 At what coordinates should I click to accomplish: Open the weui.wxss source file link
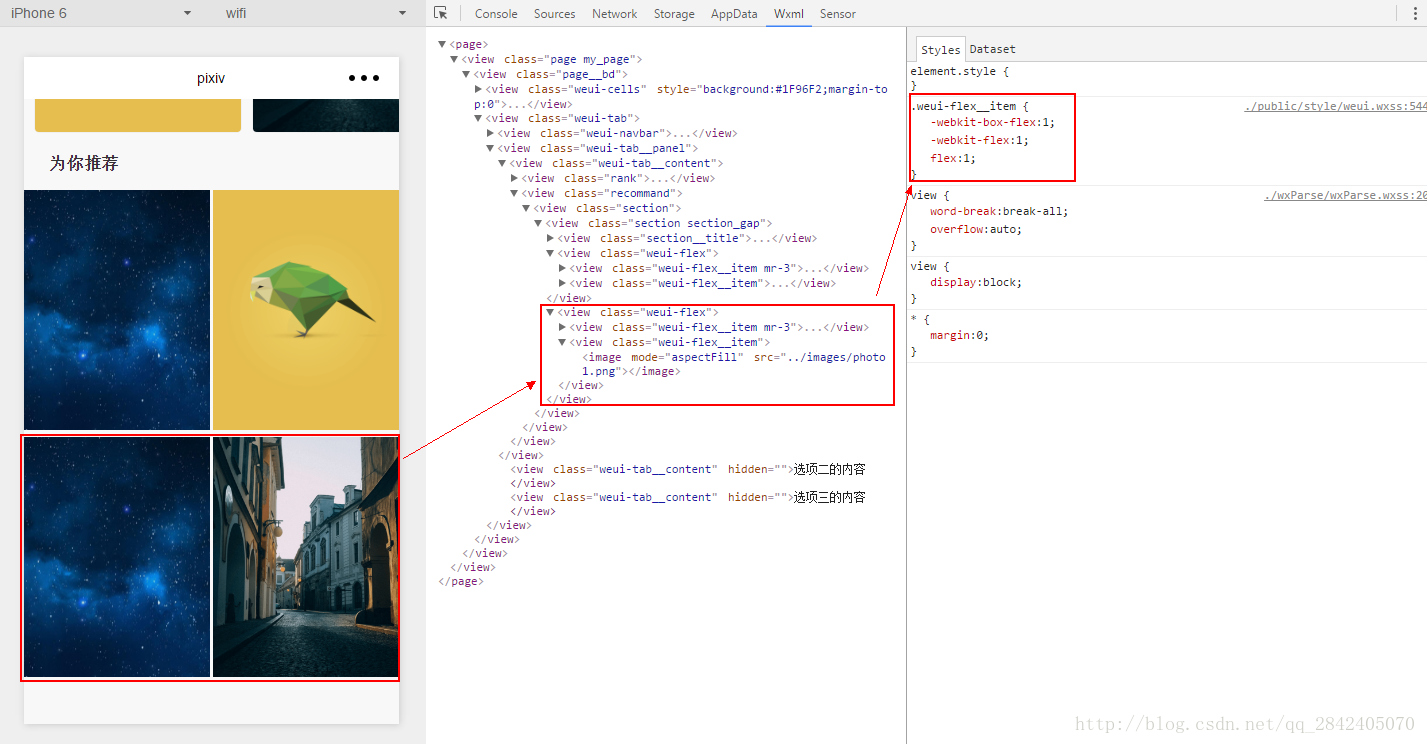[1334, 106]
